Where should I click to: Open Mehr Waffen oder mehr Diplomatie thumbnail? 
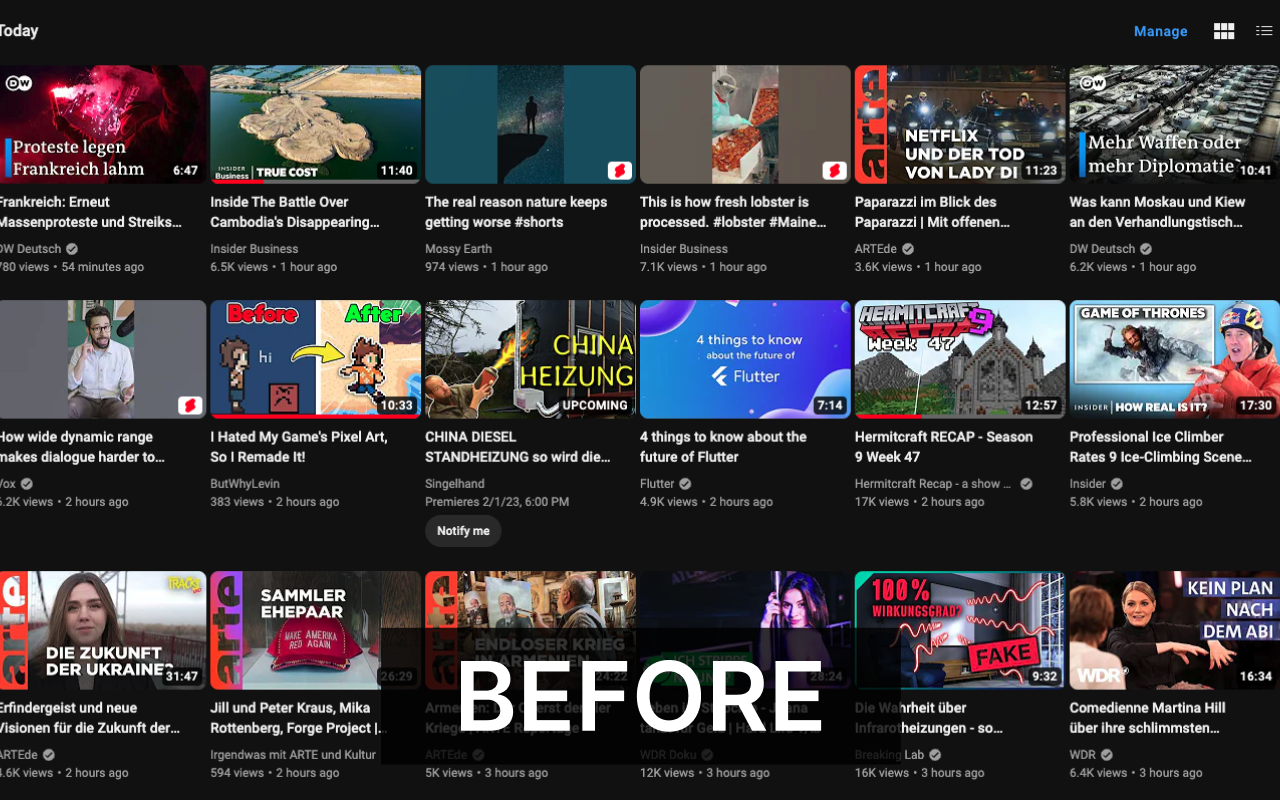tap(1174, 124)
